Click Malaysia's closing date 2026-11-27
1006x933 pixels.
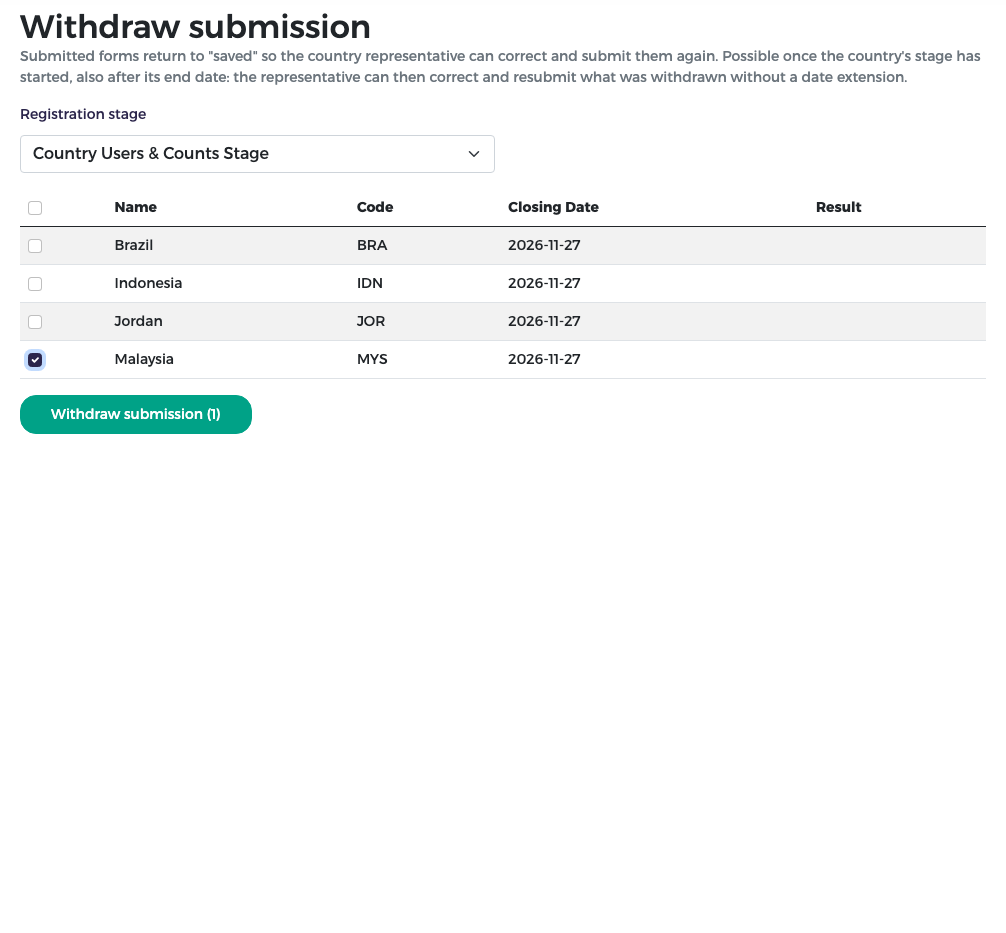click(x=544, y=359)
